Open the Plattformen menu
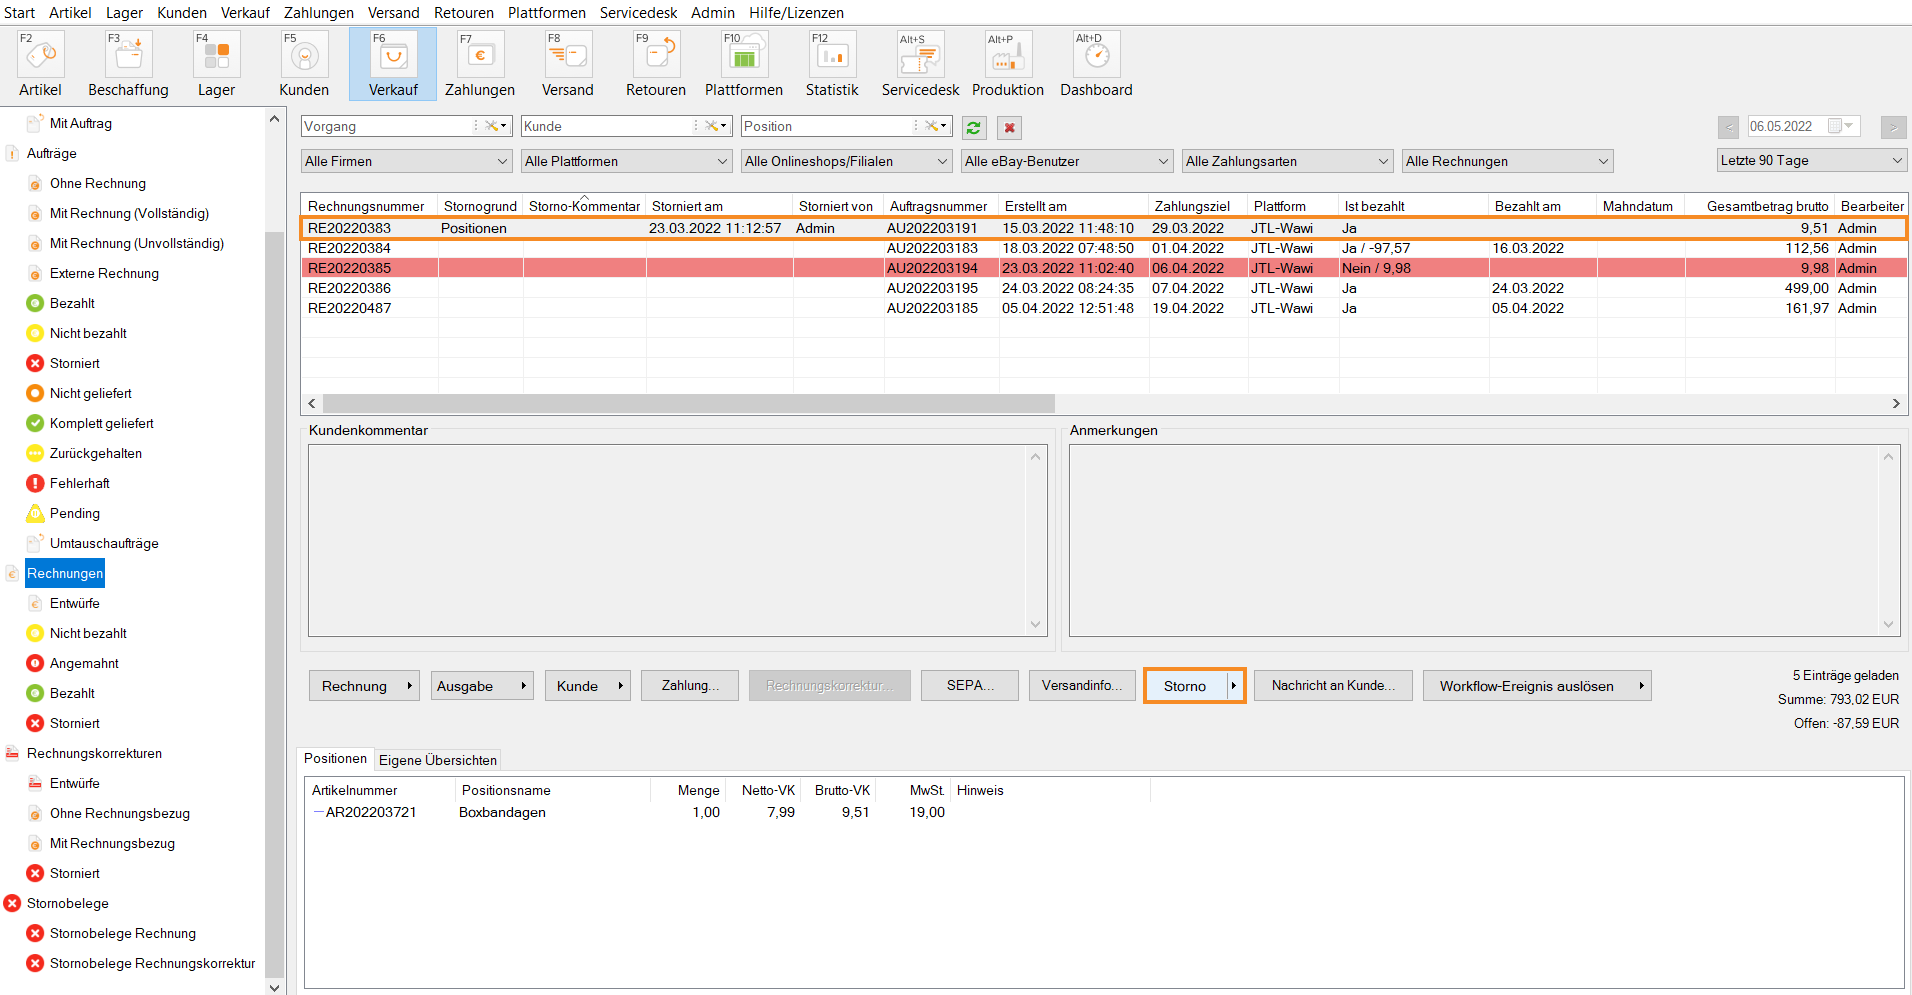Viewport: 1912px width, 995px height. pos(546,13)
